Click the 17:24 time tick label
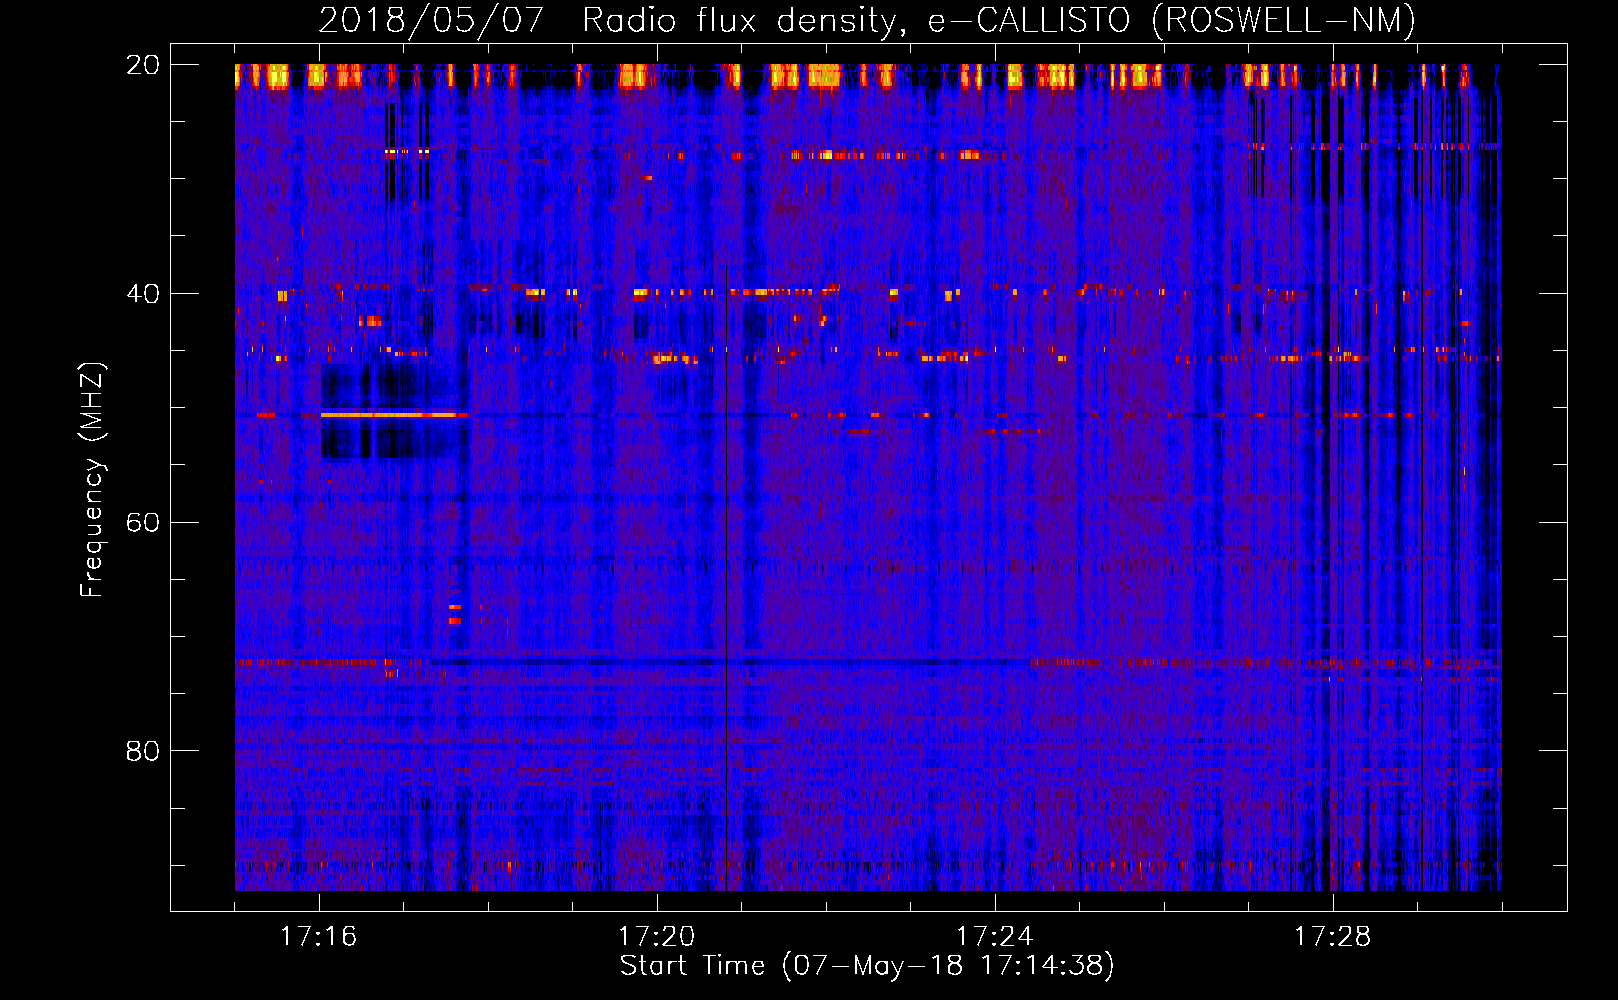Screen dimensions: 1618x1000 (x=995, y=937)
